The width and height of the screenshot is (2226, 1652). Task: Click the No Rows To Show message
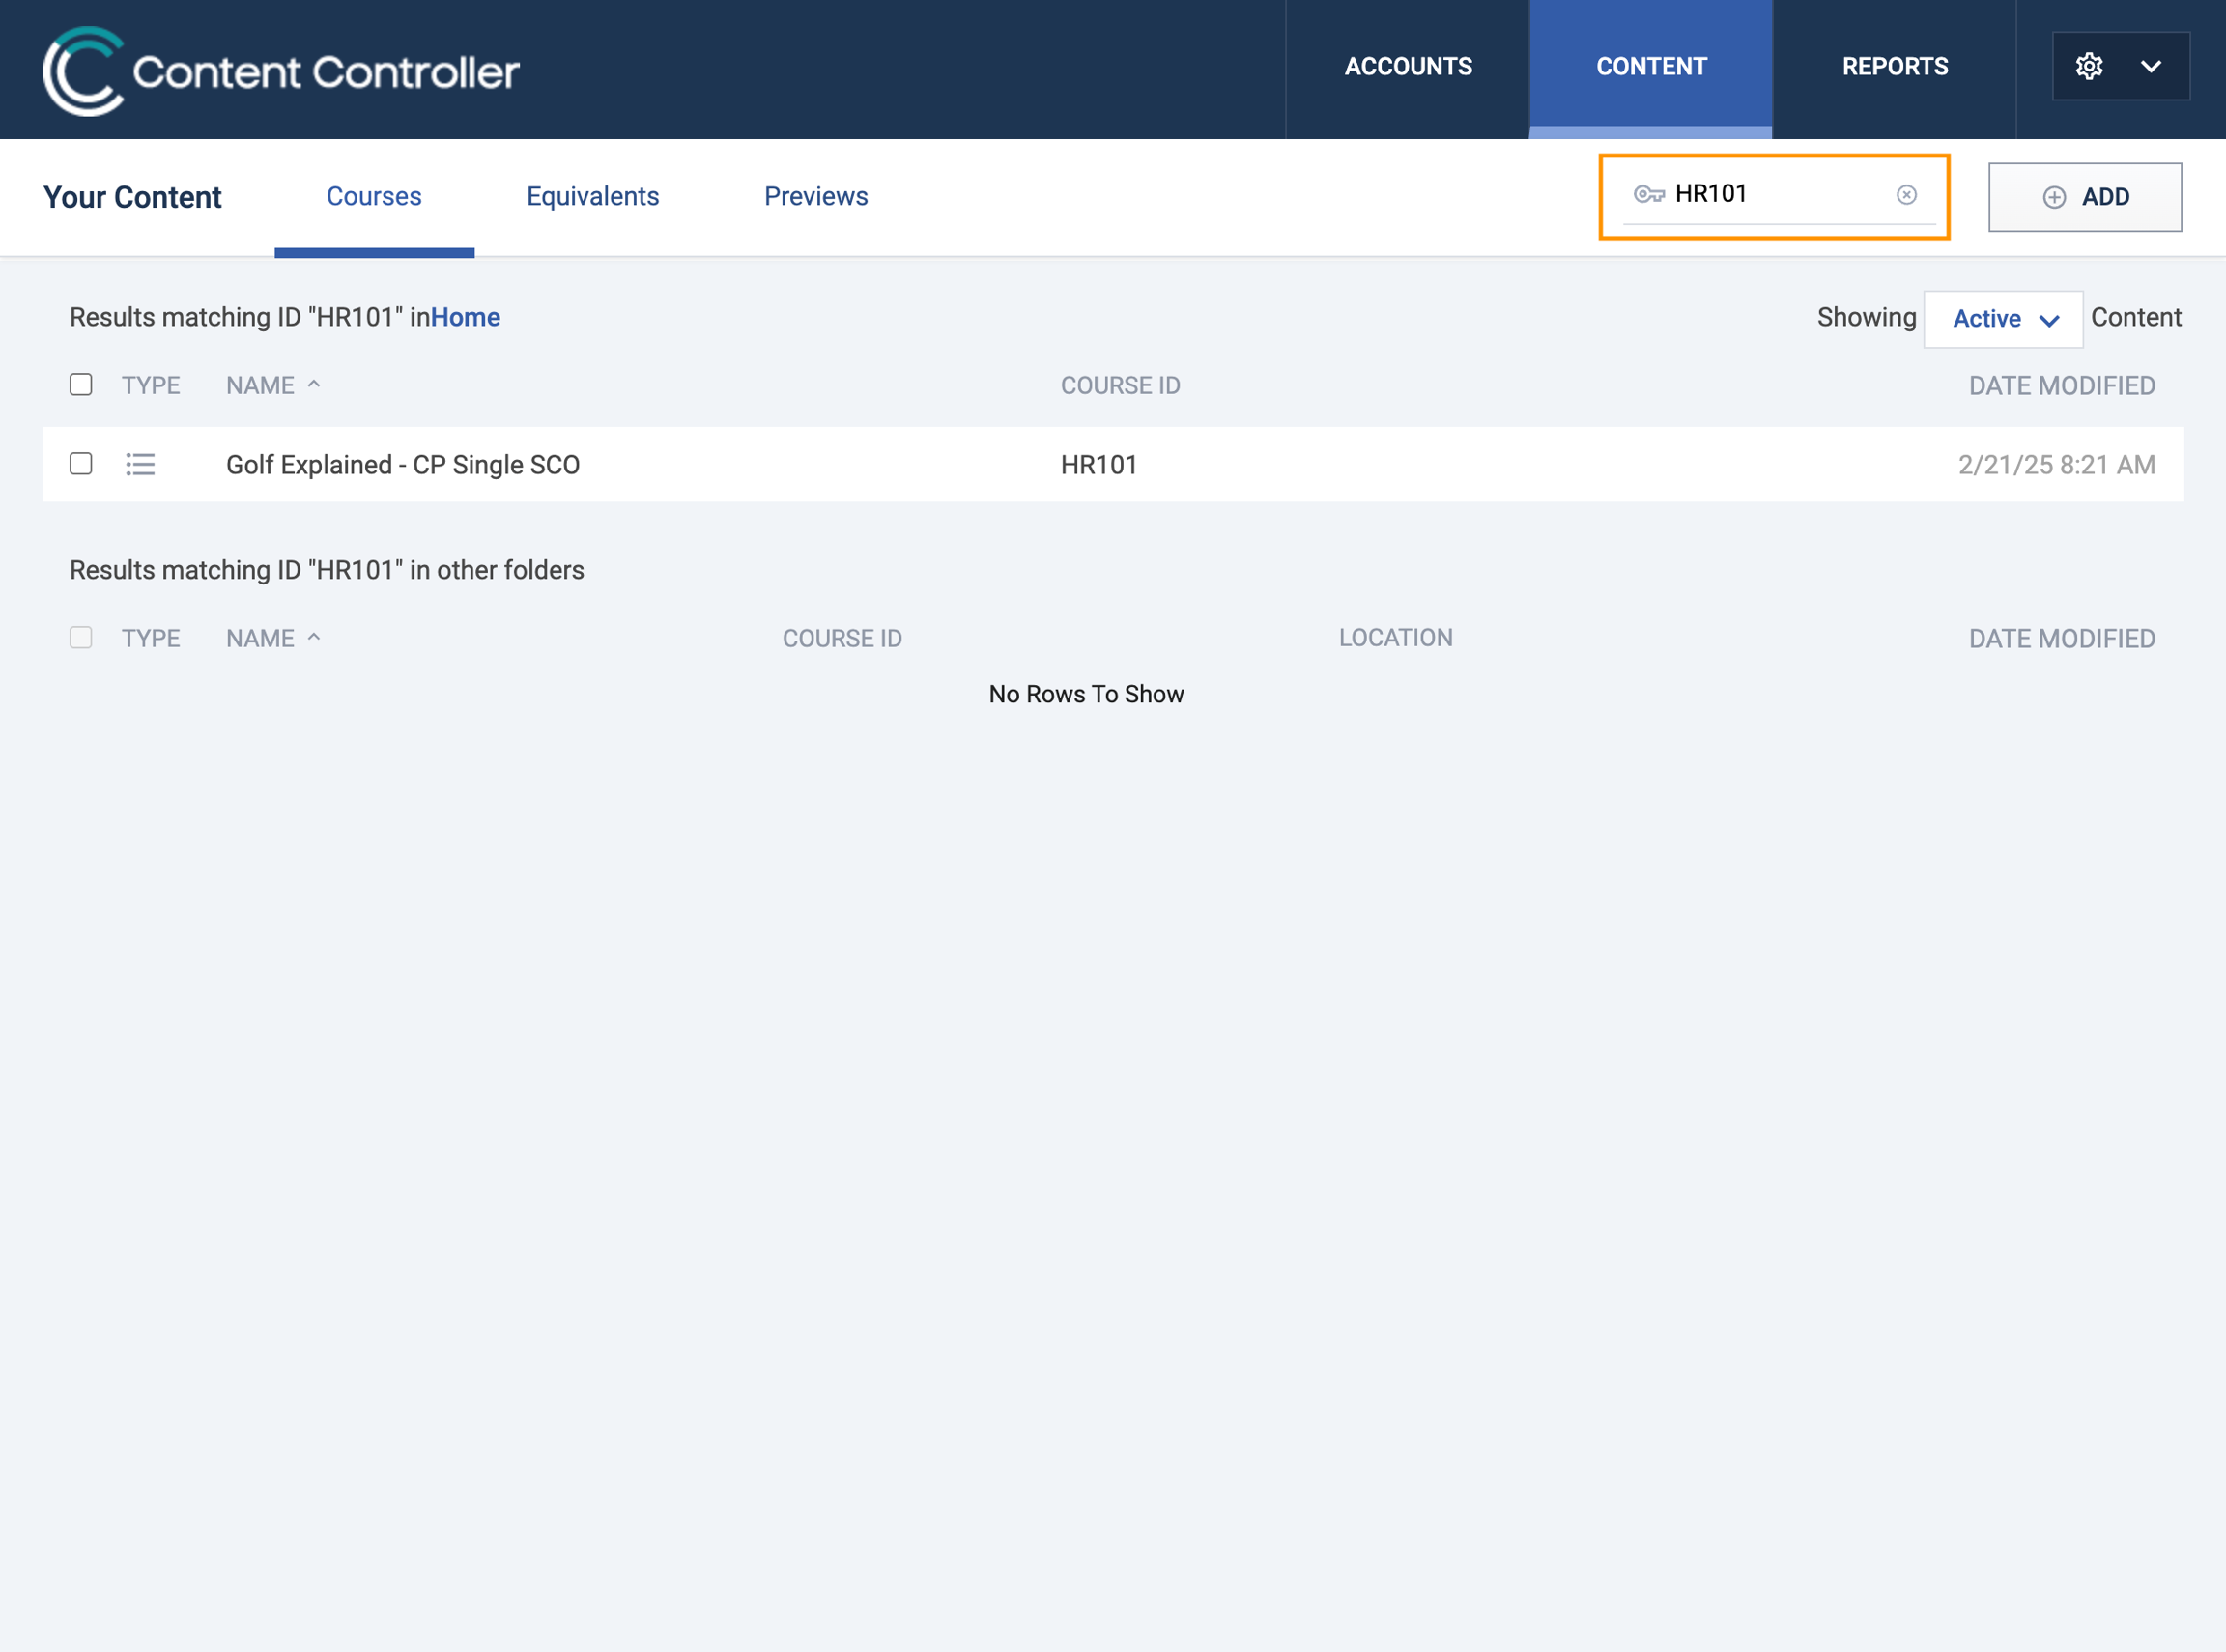[x=1086, y=694]
